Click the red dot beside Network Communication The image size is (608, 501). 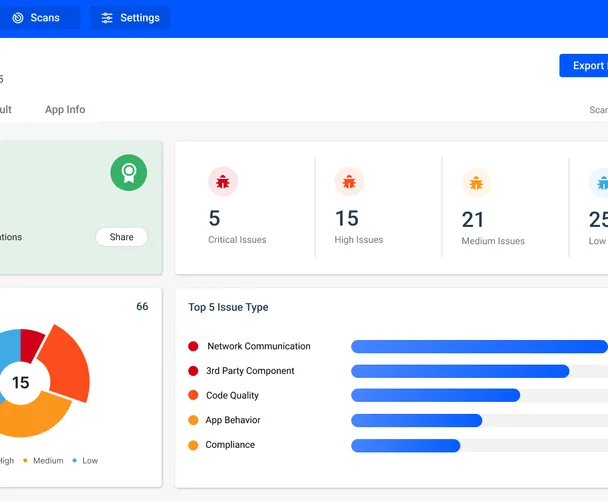(x=193, y=346)
